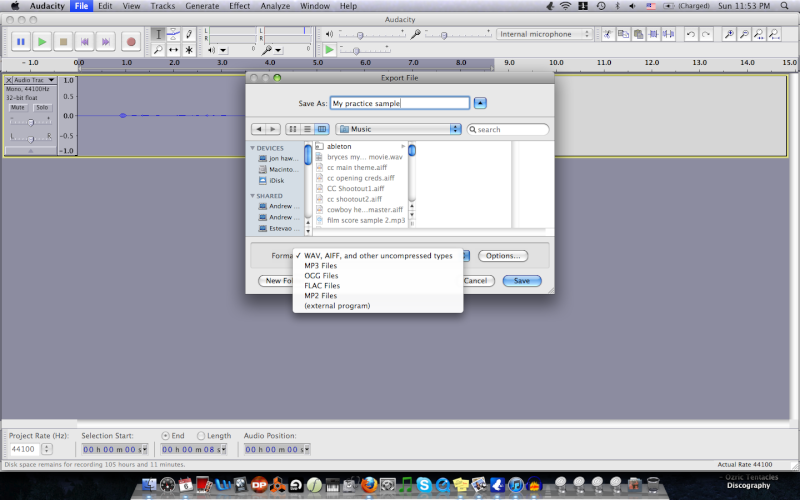Skip to start of track
800x500 pixels.
click(85, 42)
